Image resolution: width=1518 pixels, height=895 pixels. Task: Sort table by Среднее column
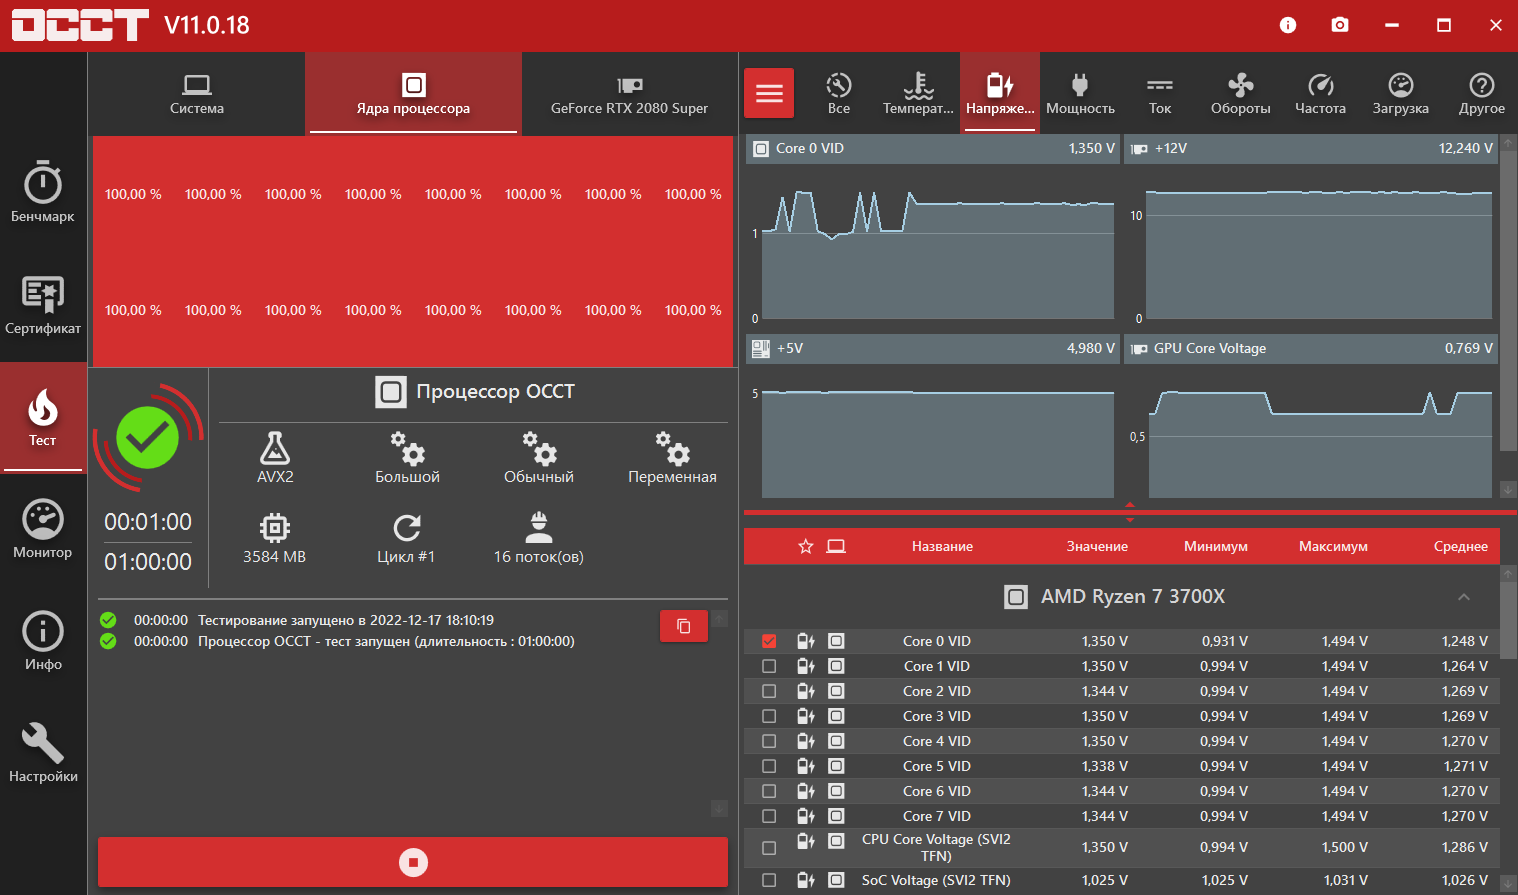(1461, 546)
